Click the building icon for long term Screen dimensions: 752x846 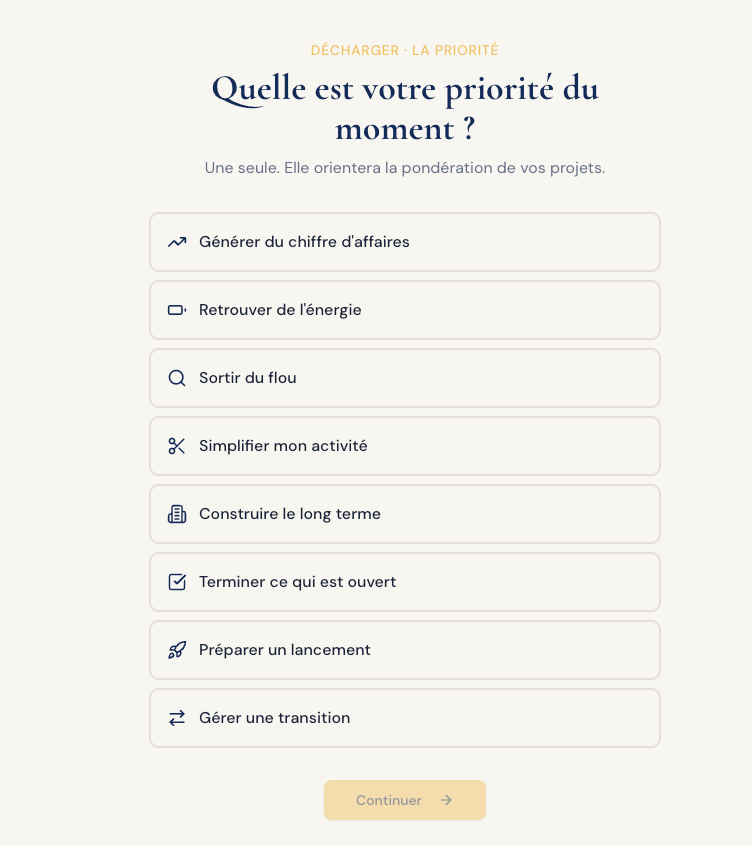(x=177, y=514)
